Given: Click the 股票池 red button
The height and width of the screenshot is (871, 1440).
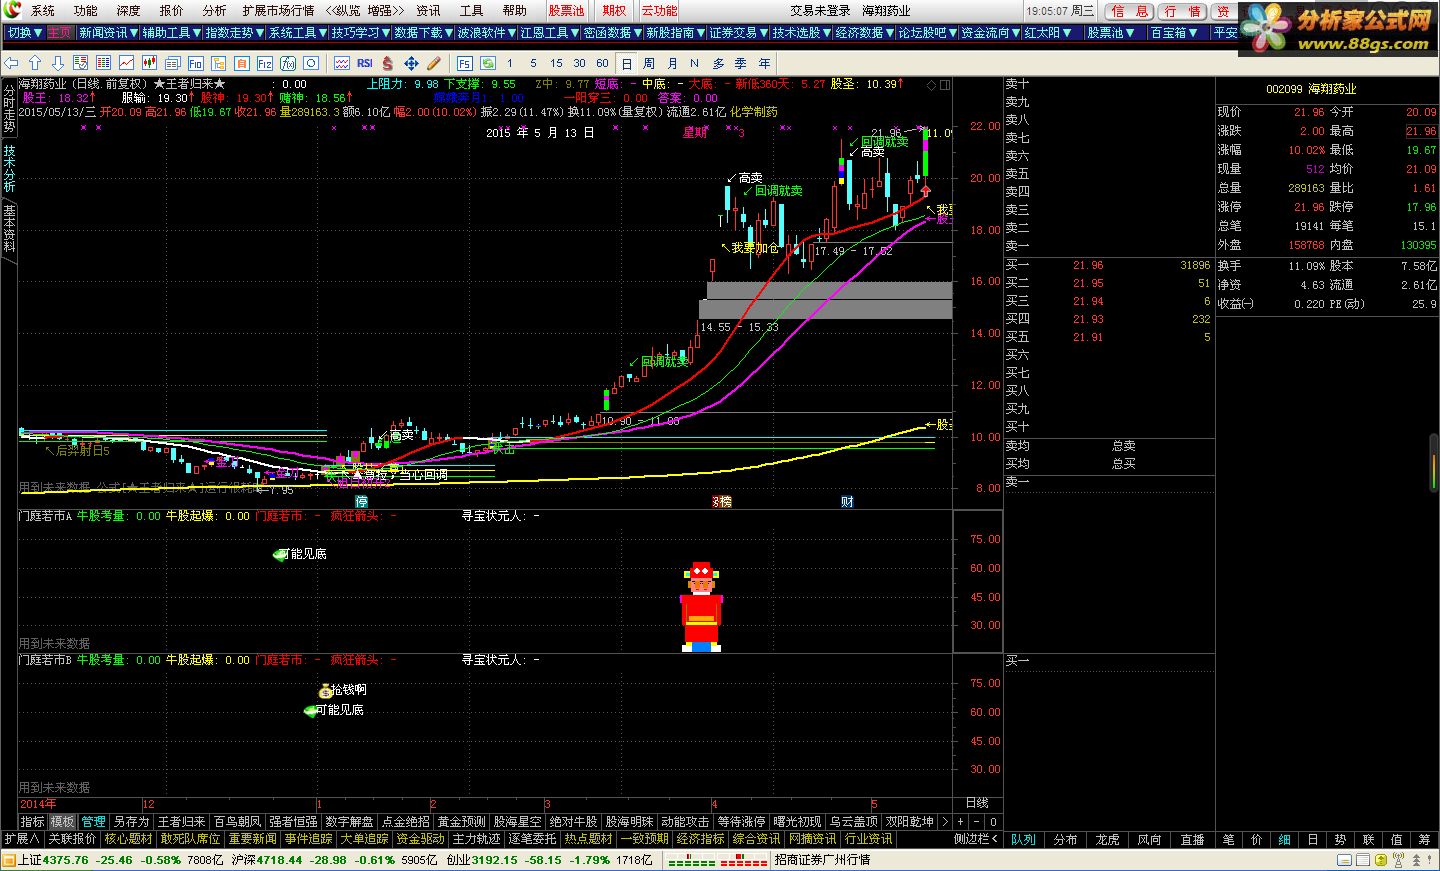Looking at the screenshot, I should click(566, 10).
